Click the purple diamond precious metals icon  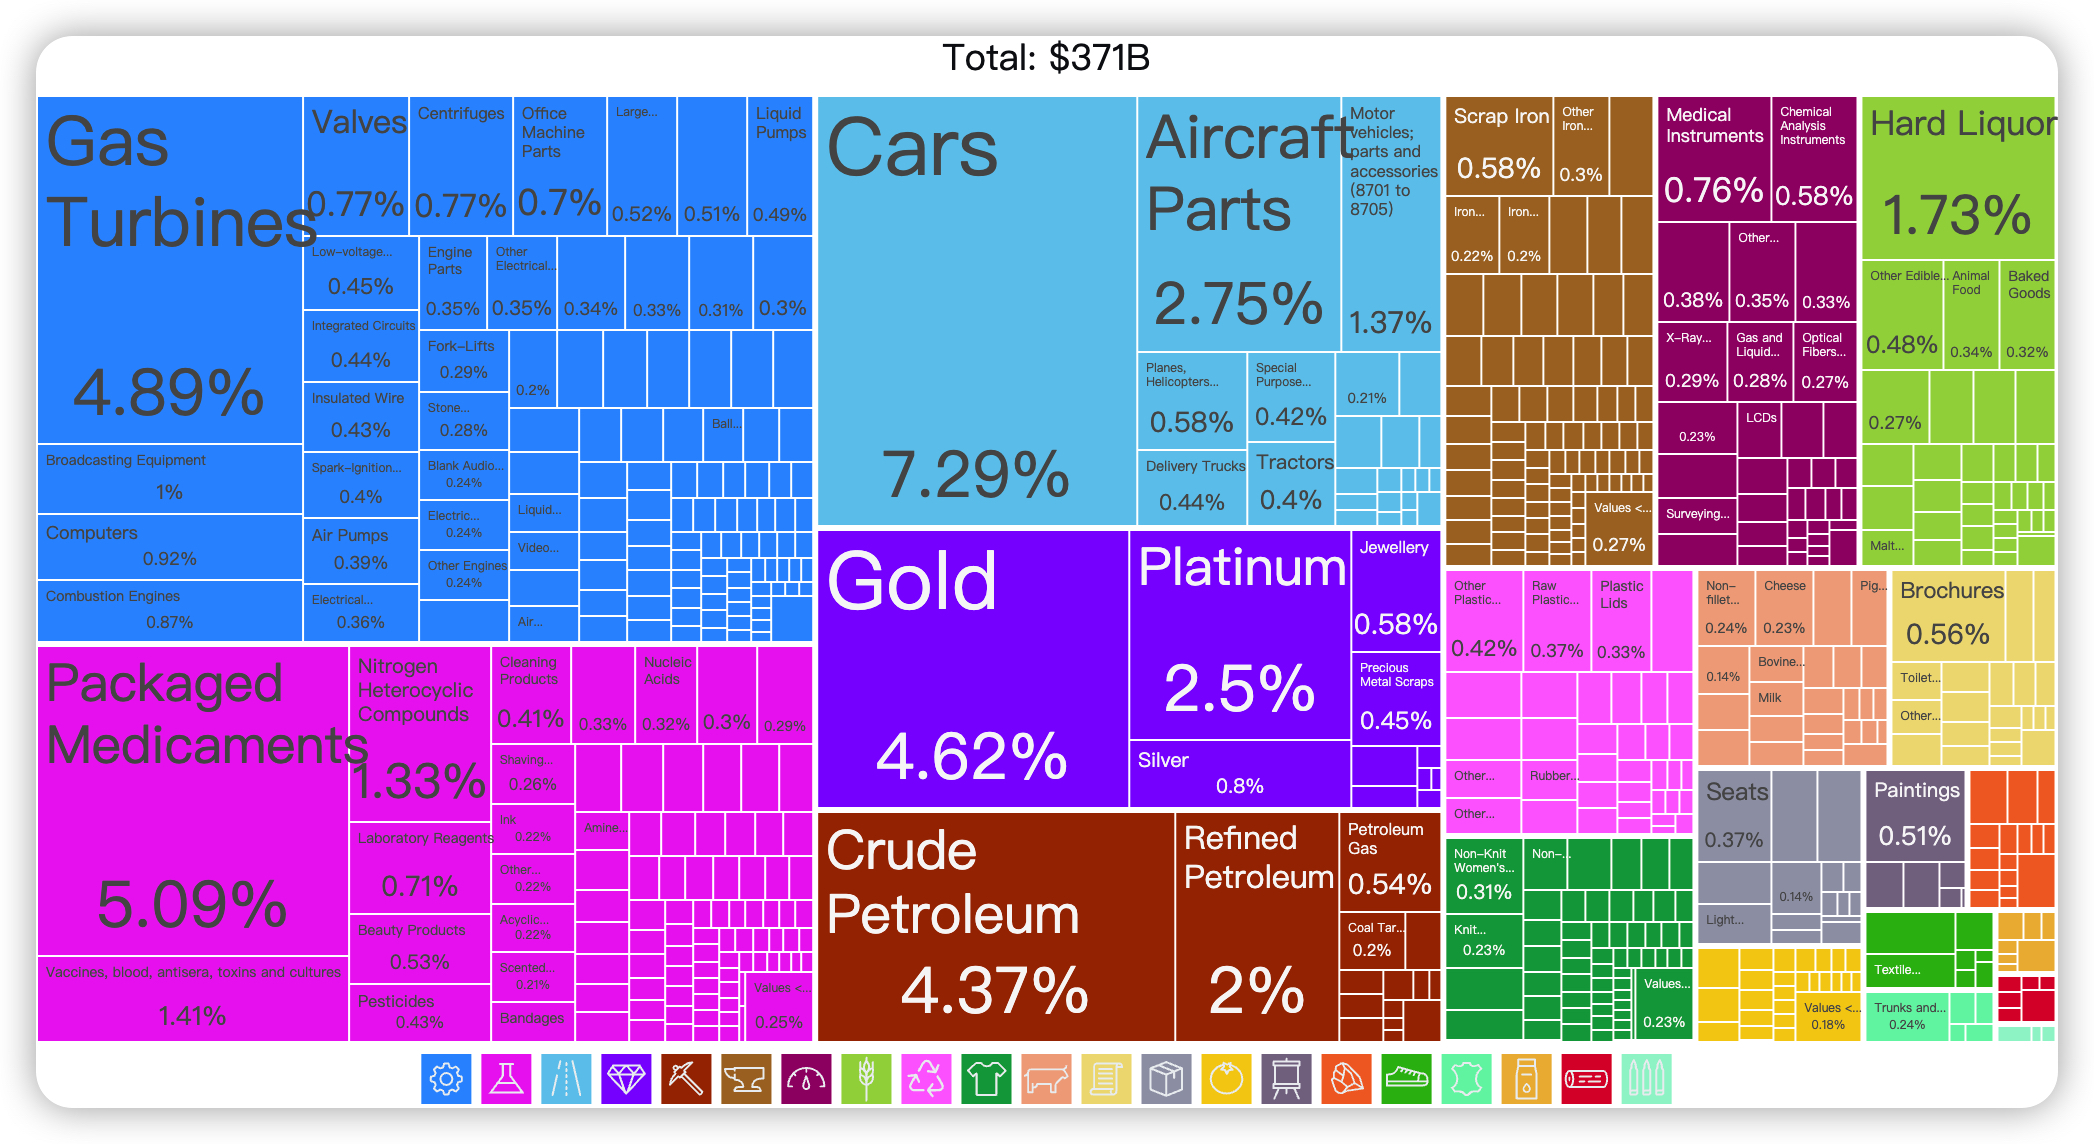click(626, 1079)
